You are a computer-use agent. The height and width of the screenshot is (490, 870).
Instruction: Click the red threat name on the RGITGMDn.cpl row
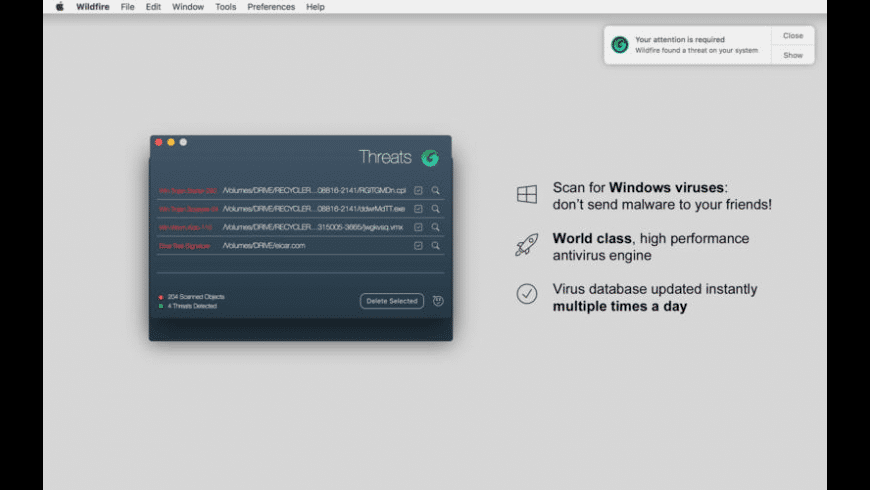tap(188, 190)
